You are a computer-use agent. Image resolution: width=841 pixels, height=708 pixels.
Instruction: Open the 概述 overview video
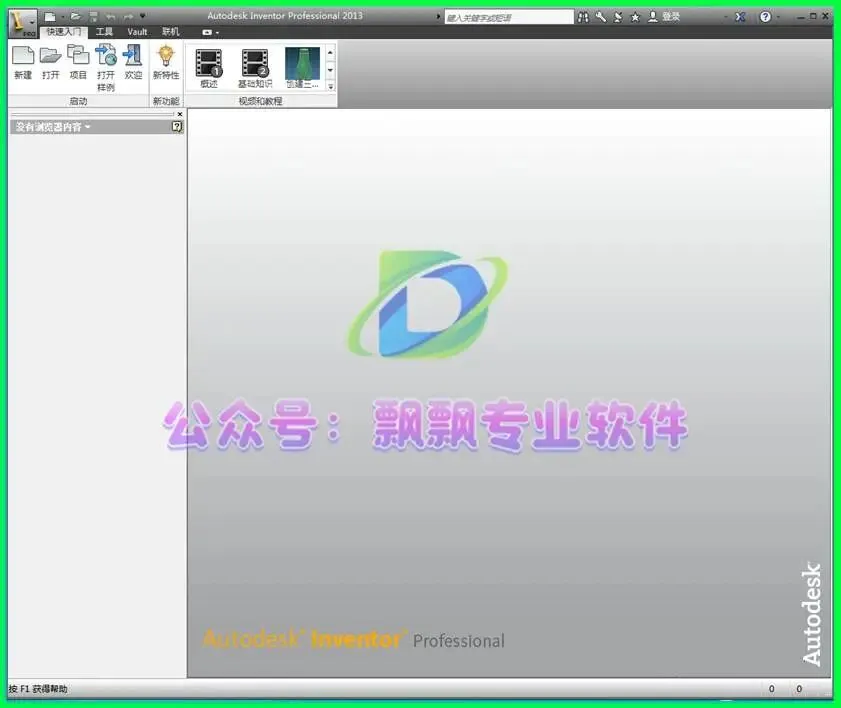click(209, 68)
